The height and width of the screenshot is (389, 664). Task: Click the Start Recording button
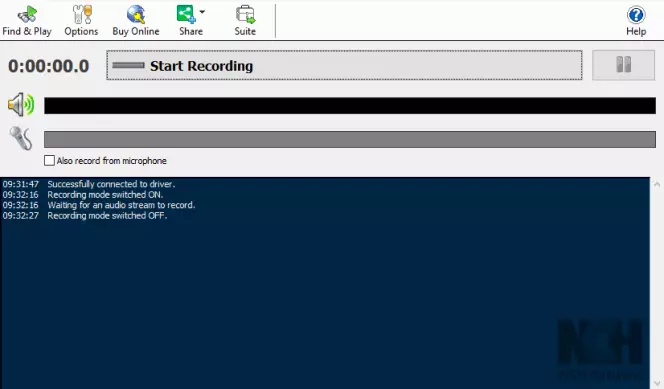[344, 65]
